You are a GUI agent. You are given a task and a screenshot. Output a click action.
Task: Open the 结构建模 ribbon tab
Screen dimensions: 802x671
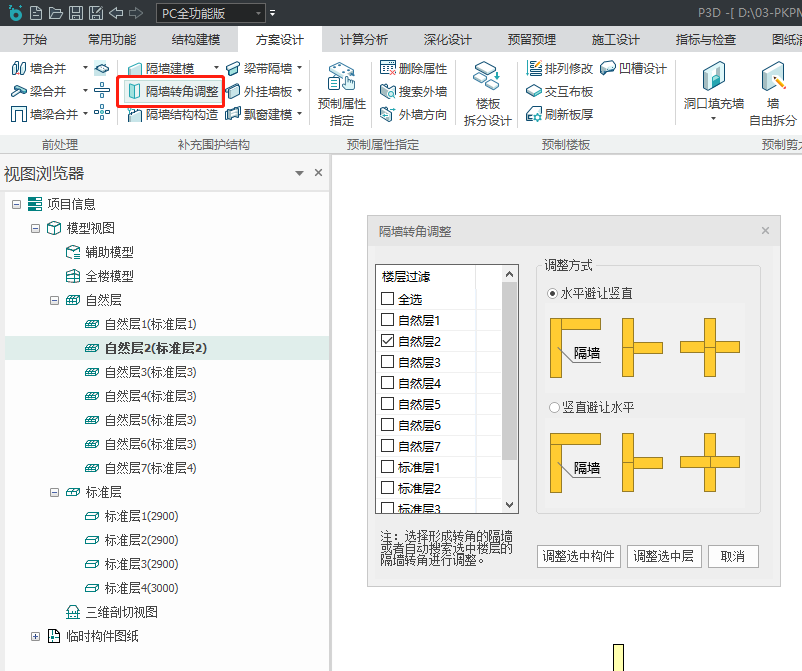(x=196, y=40)
